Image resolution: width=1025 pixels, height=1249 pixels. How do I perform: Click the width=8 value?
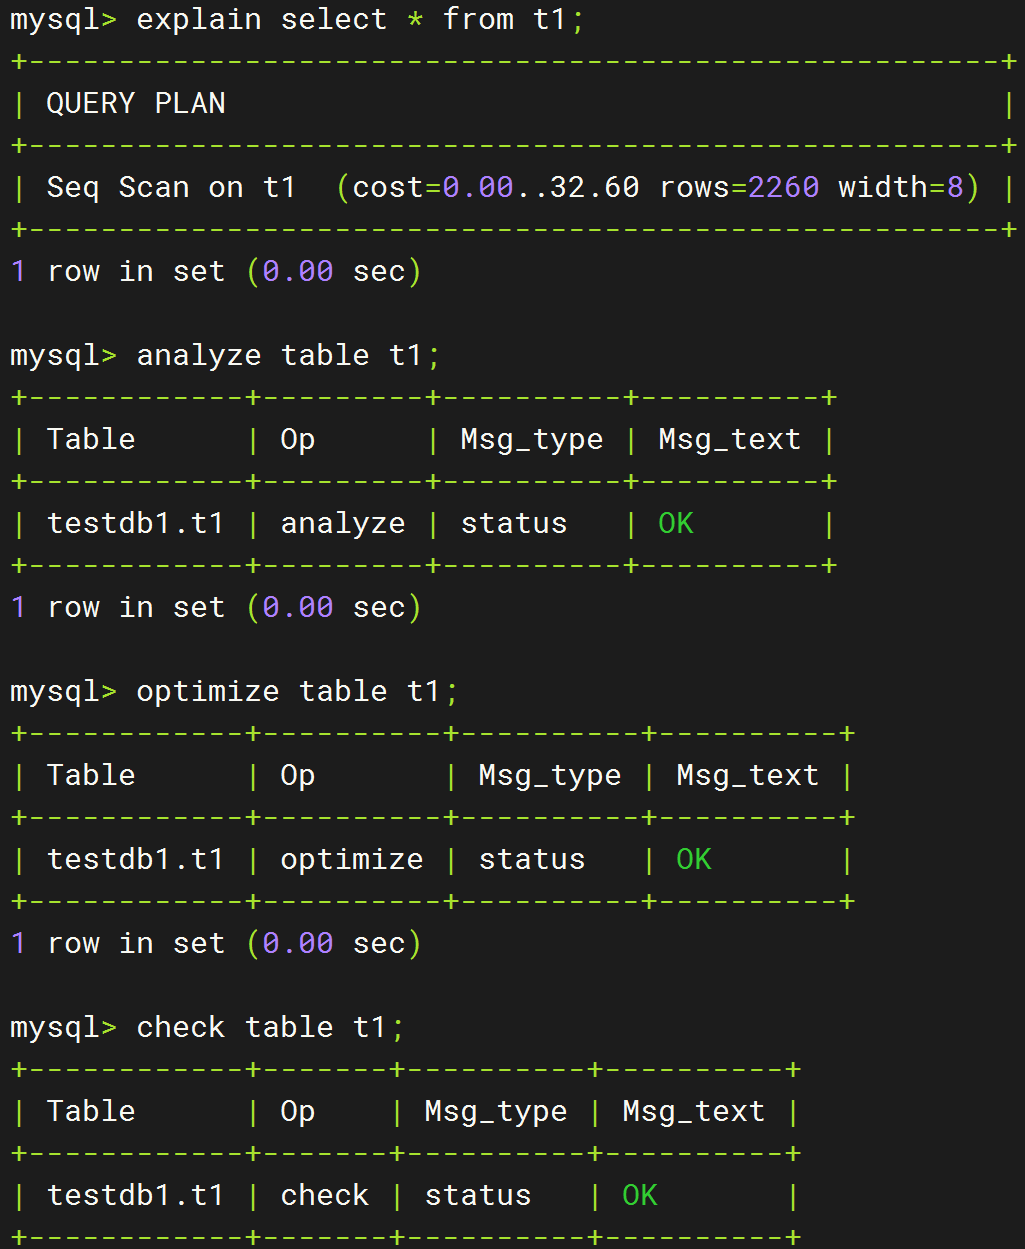click(901, 187)
